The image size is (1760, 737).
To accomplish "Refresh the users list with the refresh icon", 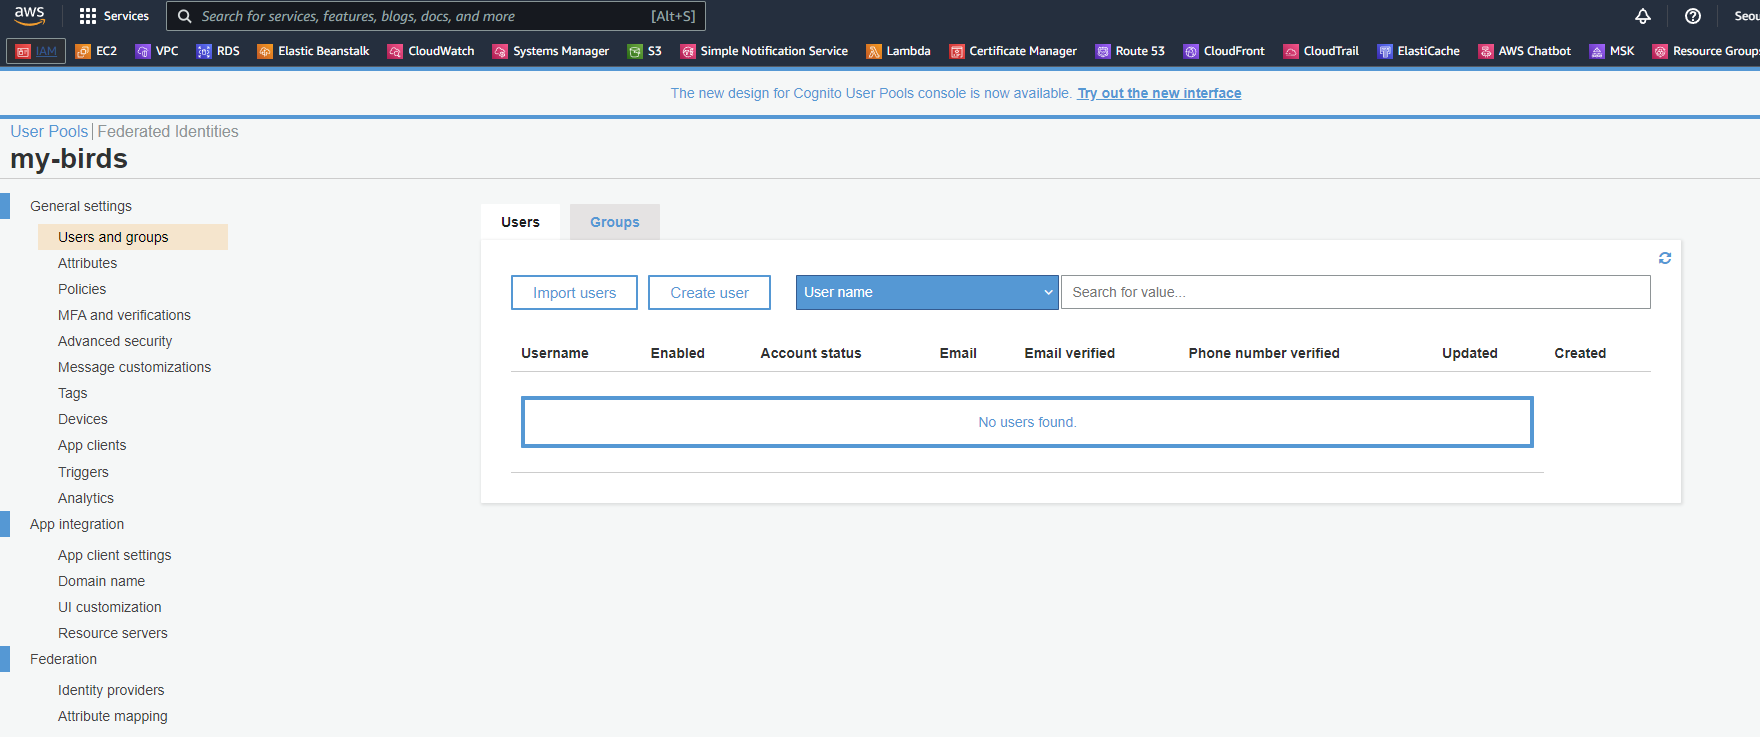I will 1665,258.
